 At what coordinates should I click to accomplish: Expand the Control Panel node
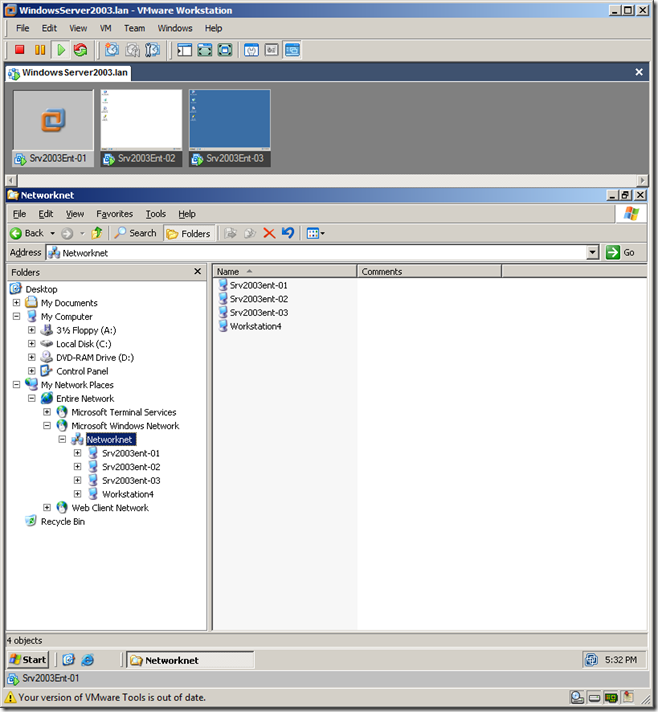point(32,371)
